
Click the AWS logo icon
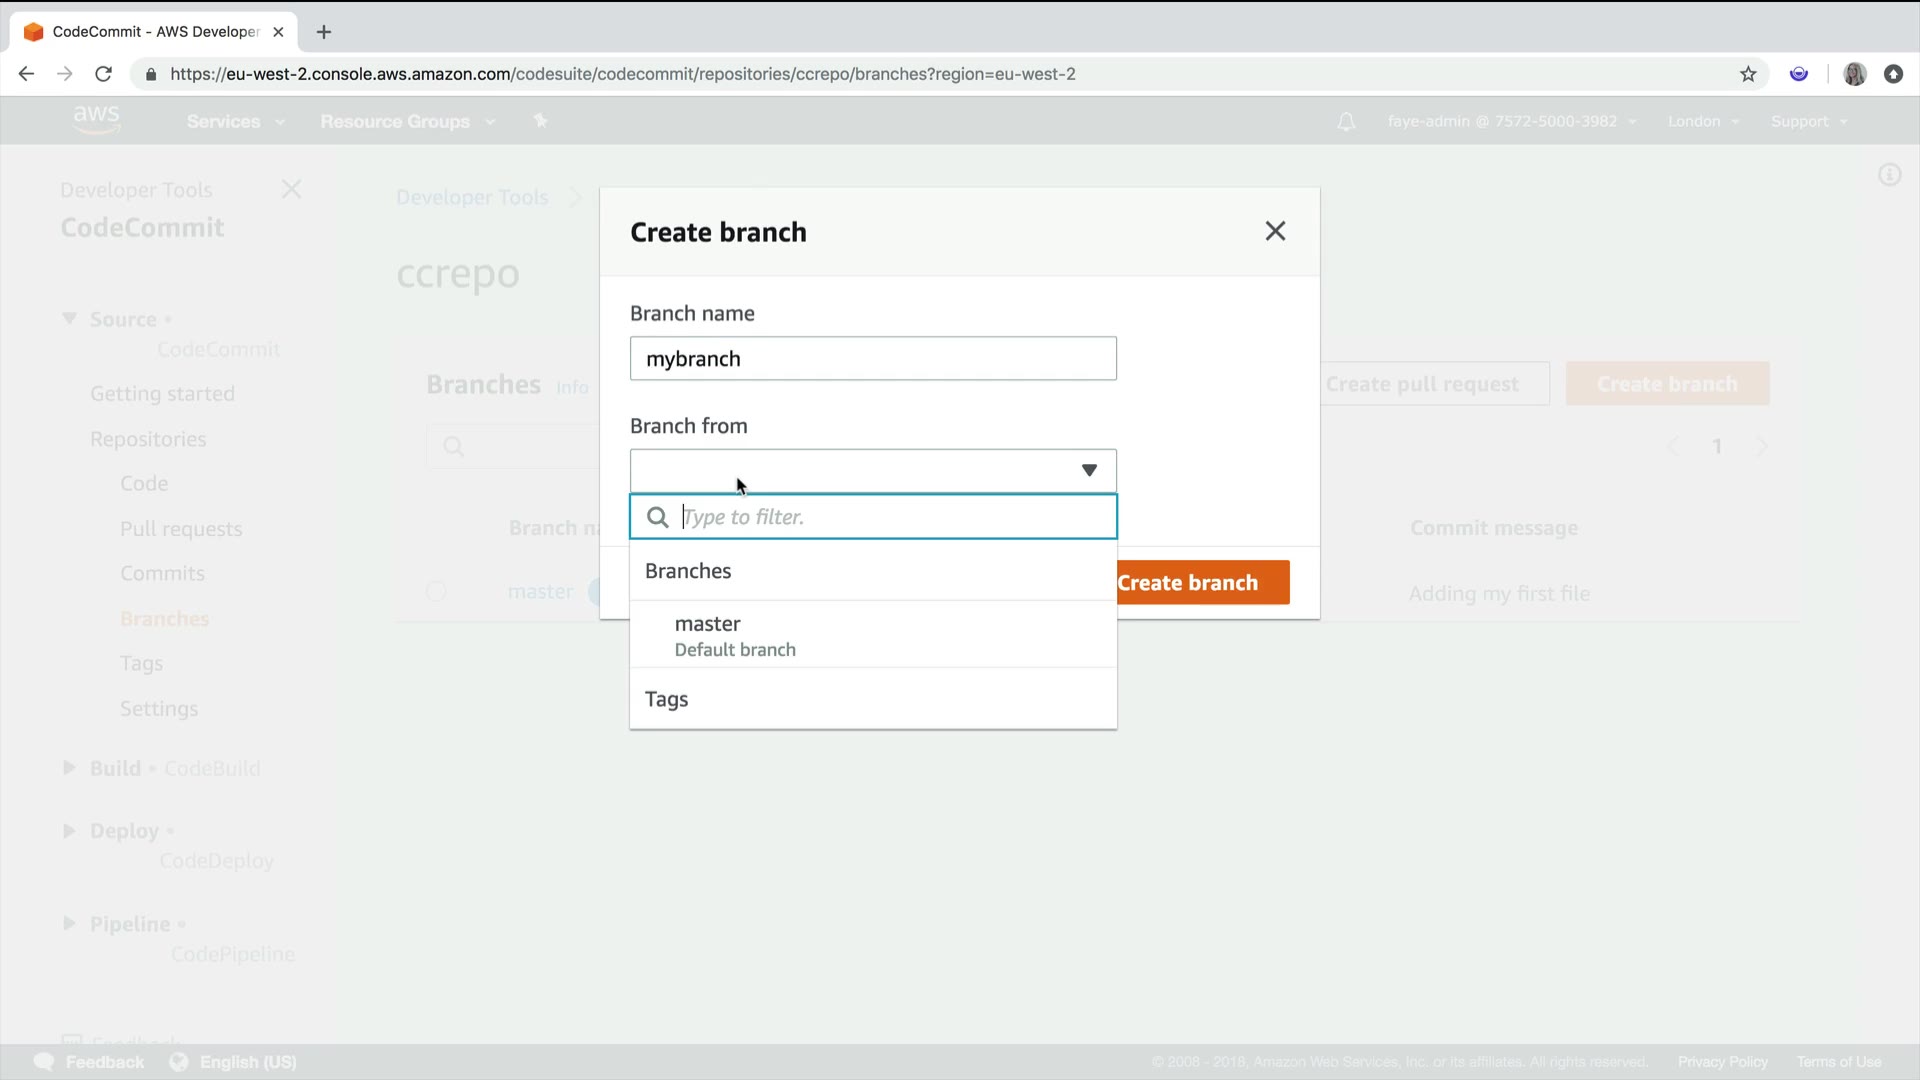pyautogui.click(x=96, y=119)
